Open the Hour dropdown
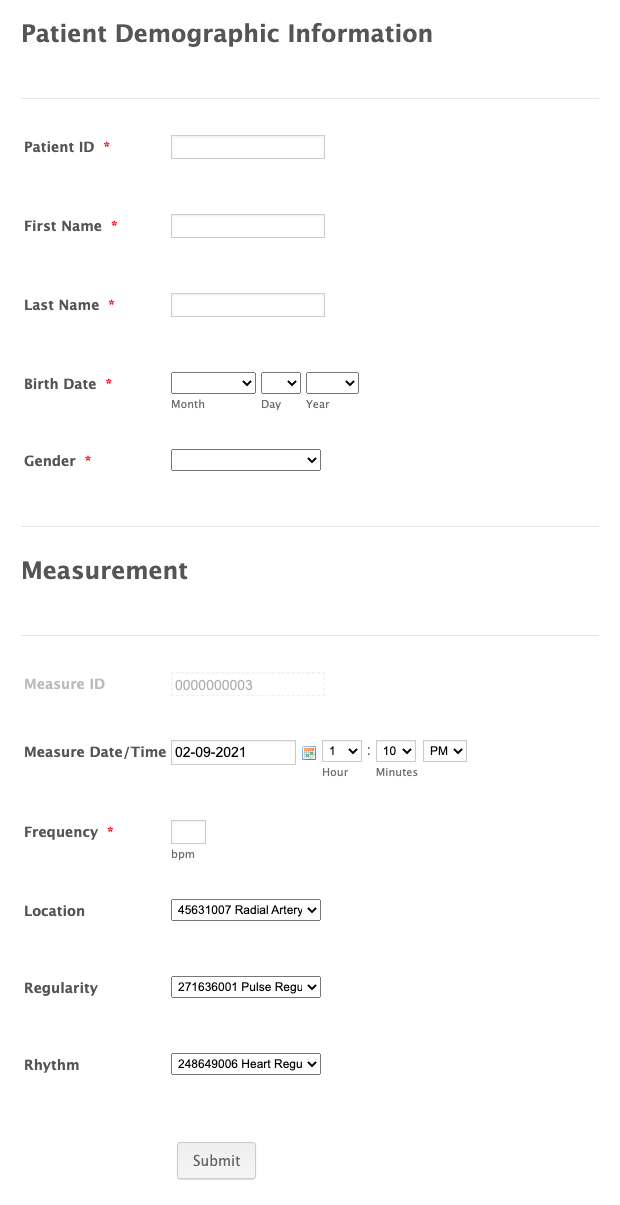620x1205 pixels. (341, 751)
